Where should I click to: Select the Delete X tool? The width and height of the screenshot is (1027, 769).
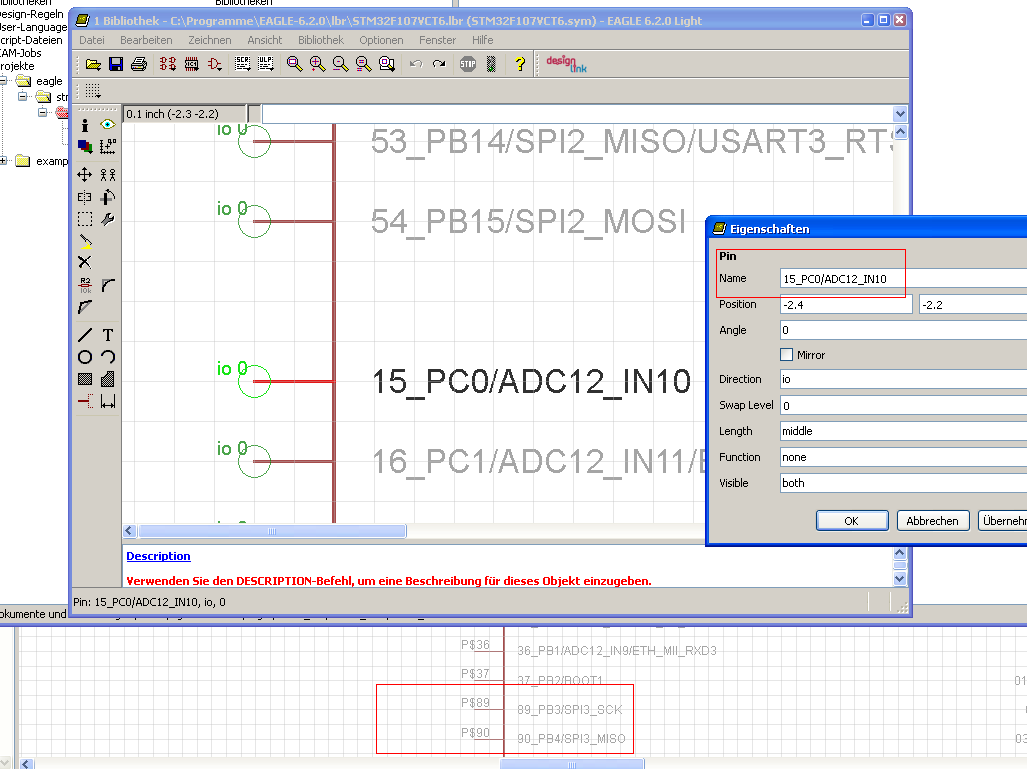click(84, 263)
